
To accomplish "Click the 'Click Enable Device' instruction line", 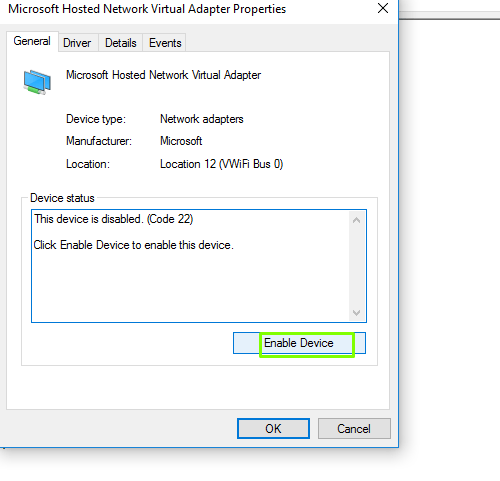I will 134,245.
